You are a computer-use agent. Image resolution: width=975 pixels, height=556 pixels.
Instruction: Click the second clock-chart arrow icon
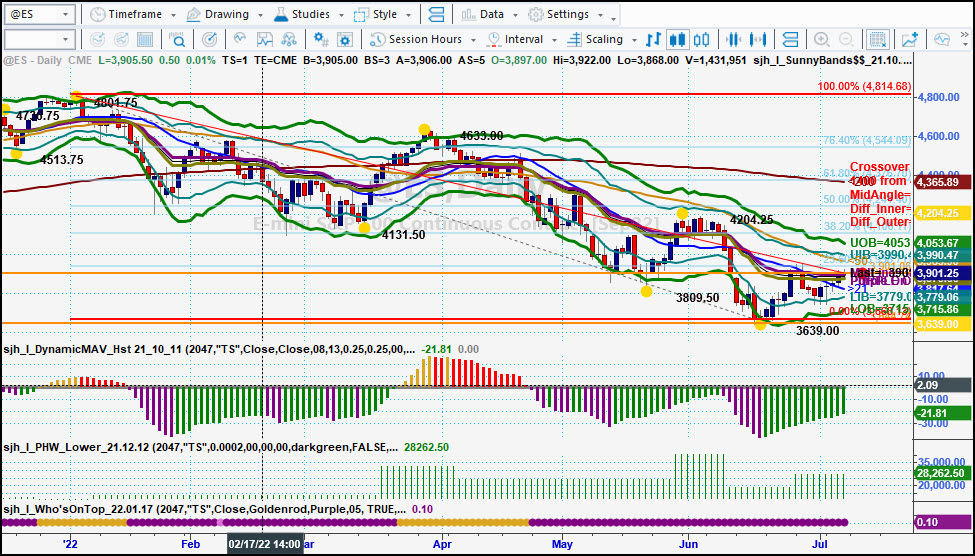[x=121, y=40]
